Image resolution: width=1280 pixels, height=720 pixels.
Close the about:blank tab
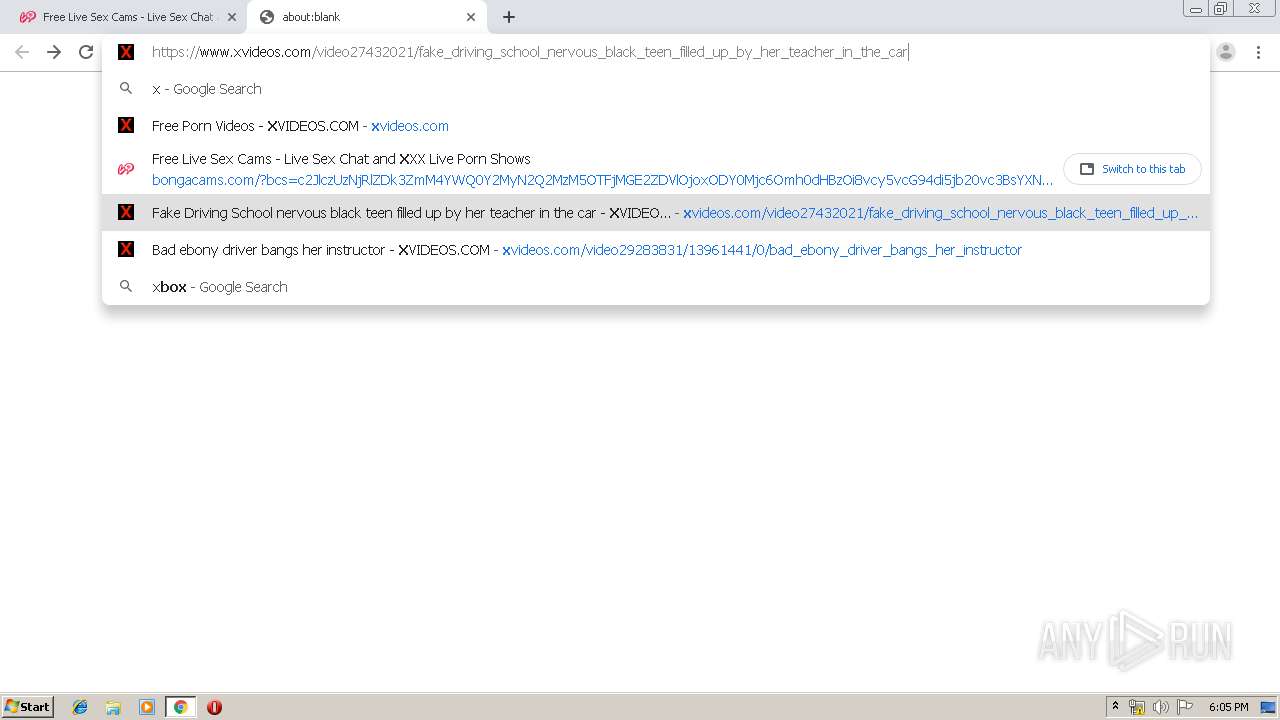pos(471,17)
